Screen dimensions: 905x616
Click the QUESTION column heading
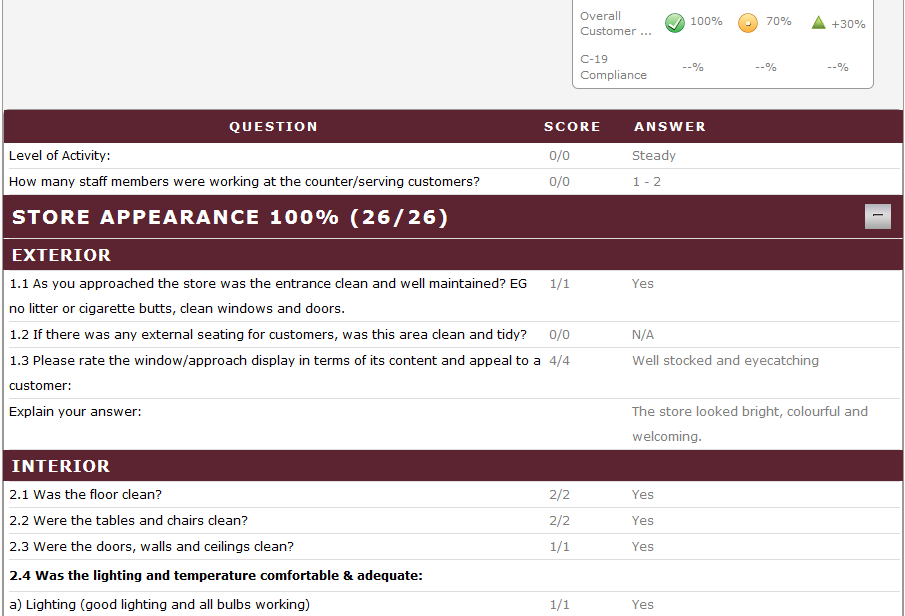(273, 126)
